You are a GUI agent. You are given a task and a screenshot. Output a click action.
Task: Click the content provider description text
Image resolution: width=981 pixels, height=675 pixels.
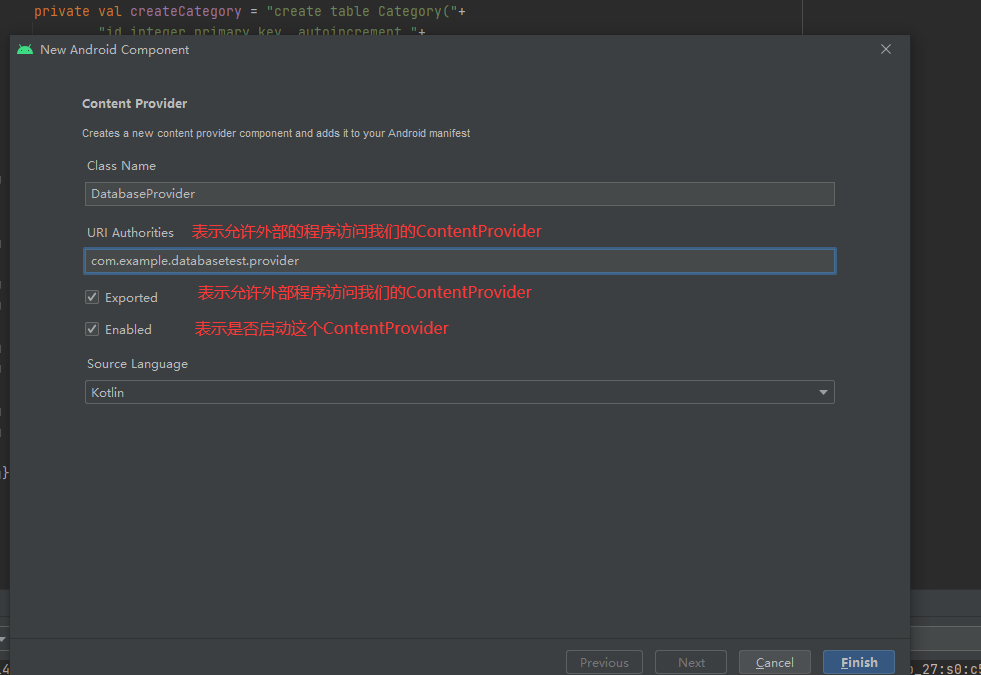pos(276,133)
